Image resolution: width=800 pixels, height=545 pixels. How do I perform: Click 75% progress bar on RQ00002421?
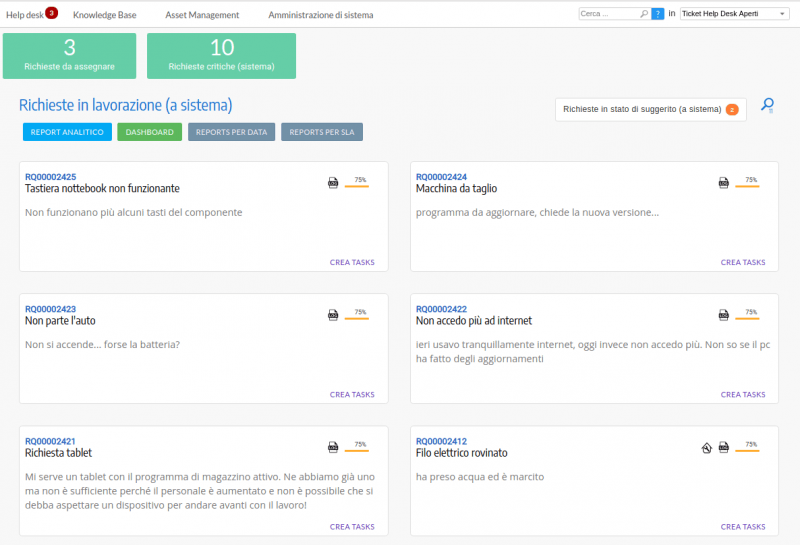tap(357, 447)
